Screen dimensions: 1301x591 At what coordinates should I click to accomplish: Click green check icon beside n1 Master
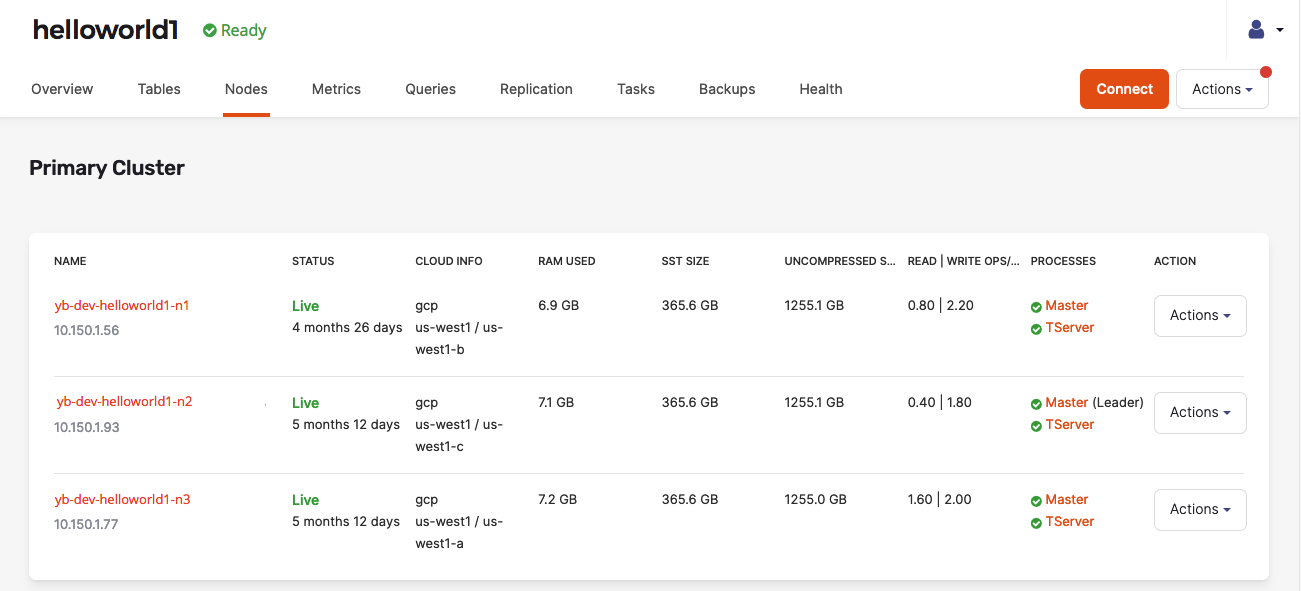1036,307
